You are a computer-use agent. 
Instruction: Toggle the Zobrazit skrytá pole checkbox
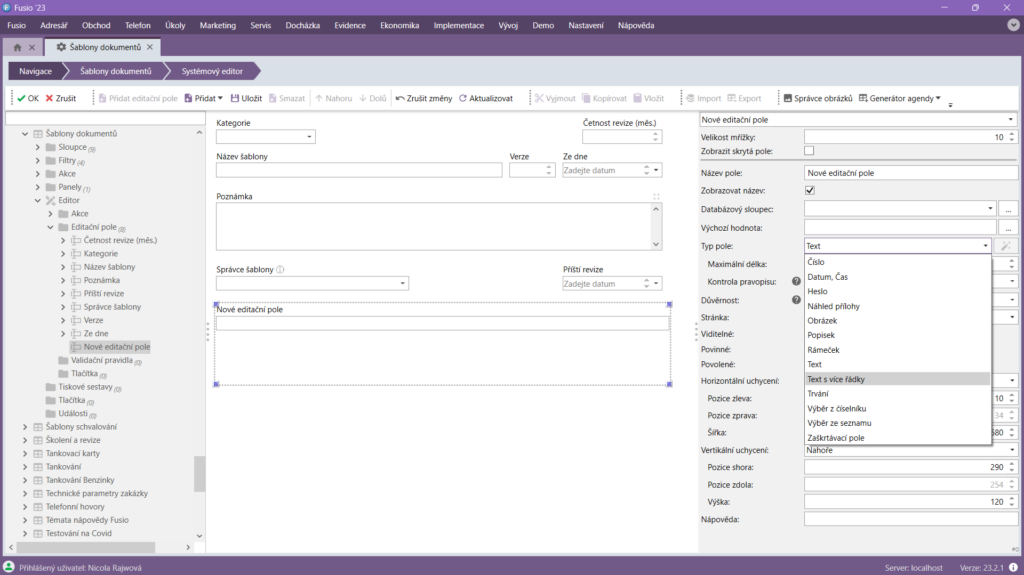point(810,151)
